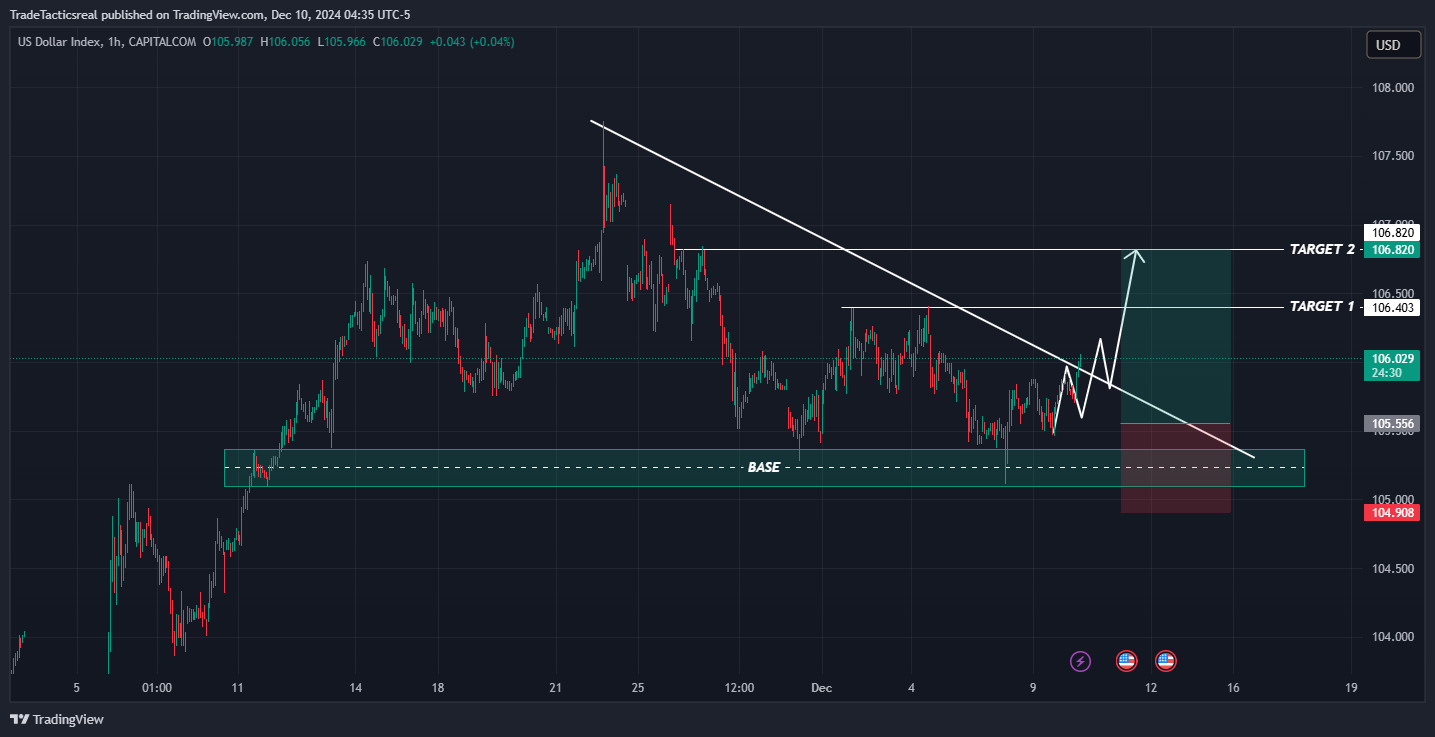1435x737 pixels.
Task: Click the 25 date axis label
Action: point(639,688)
